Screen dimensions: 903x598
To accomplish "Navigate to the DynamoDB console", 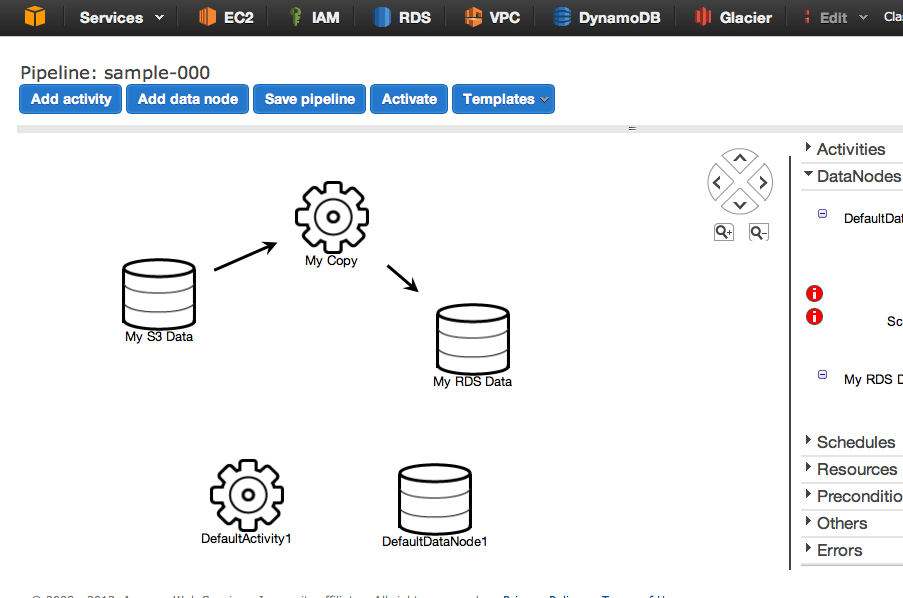I will click(607, 17).
